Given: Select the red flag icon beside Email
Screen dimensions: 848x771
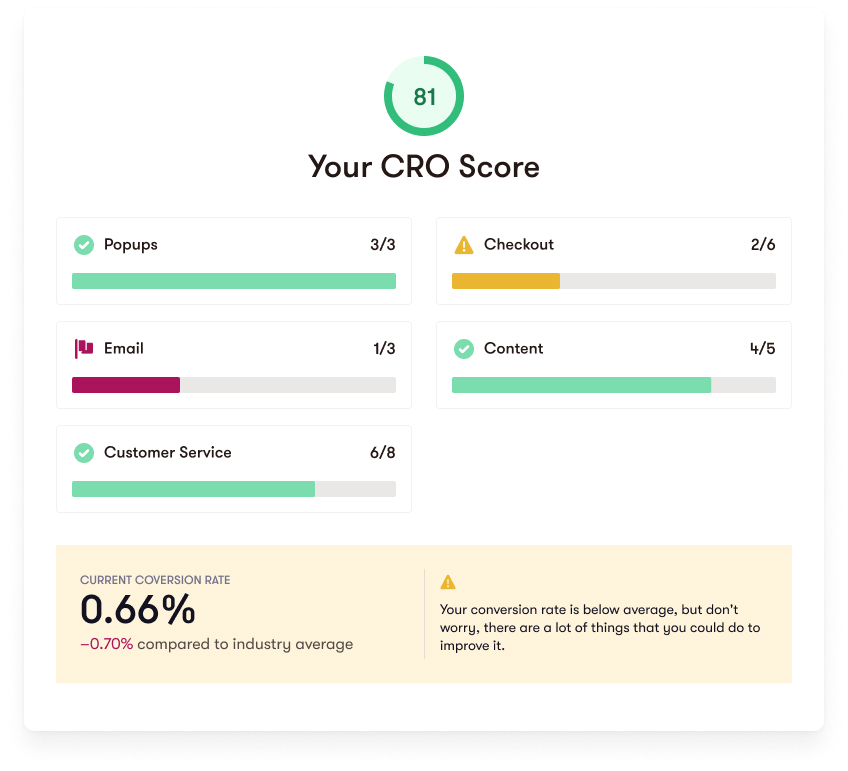Looking at the screenshot, I should pyautogui.click(x=84, y=348).
